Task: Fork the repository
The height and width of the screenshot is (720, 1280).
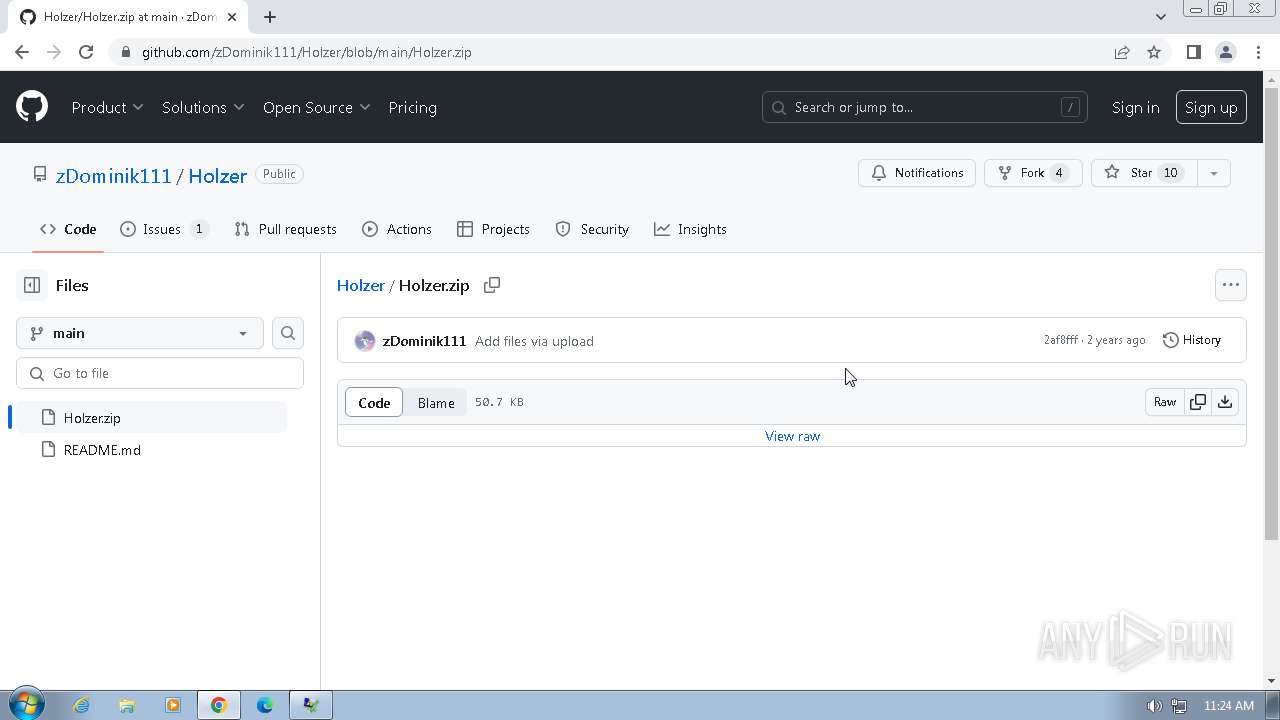Action: tap(1033, 173)
